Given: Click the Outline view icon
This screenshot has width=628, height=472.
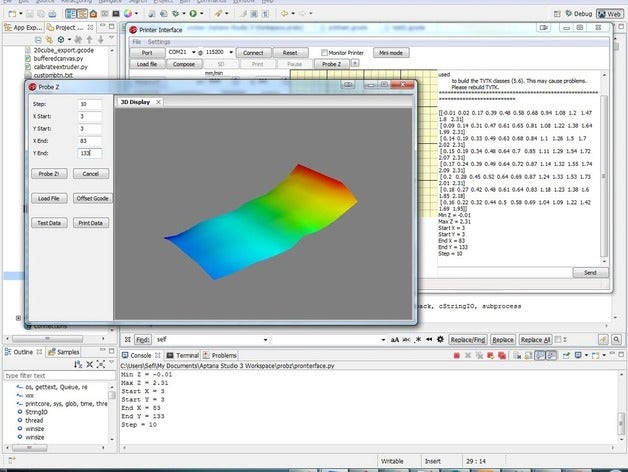Looking at the screenshot, I should coord(8,352).
